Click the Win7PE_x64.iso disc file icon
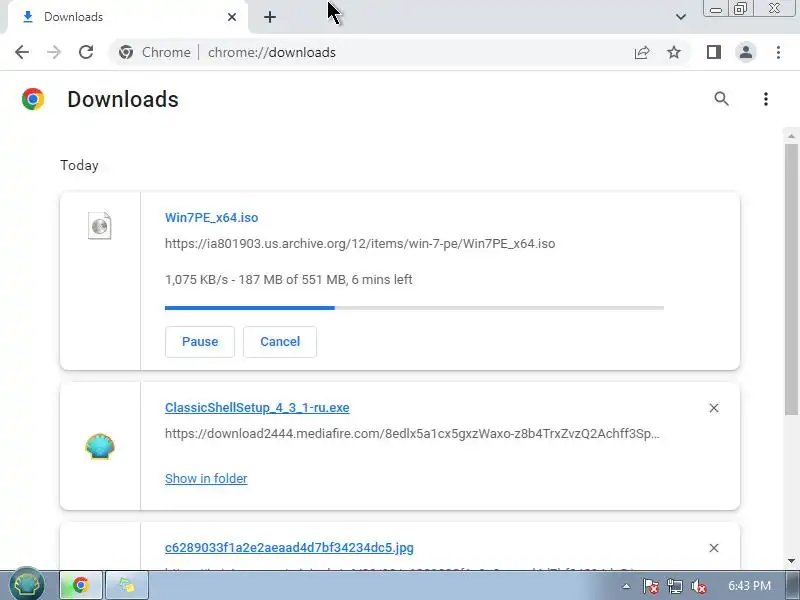 coord(99,225)
